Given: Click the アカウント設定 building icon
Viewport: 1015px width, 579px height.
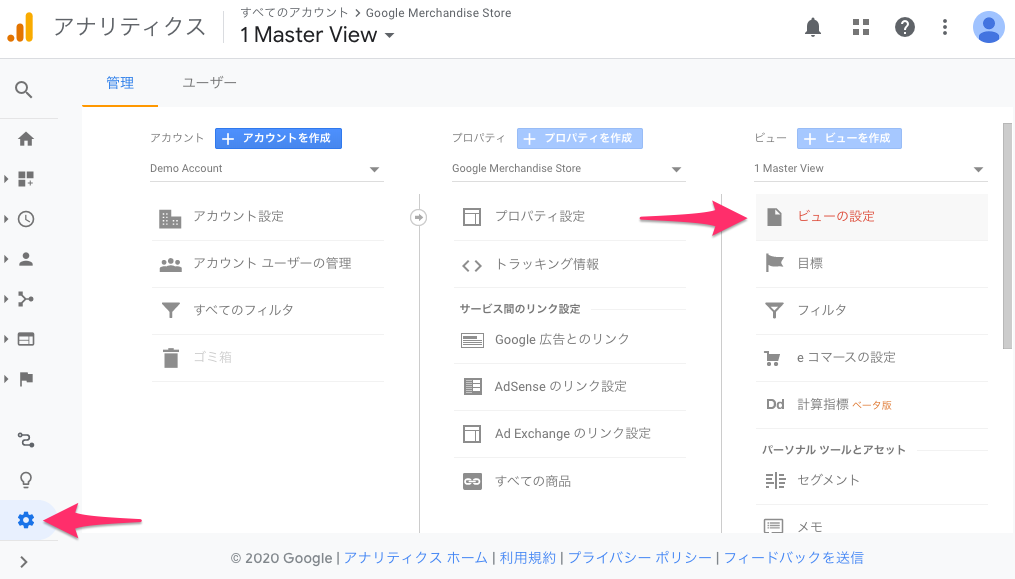Looking at the screenshot, I should click(170, 219).
